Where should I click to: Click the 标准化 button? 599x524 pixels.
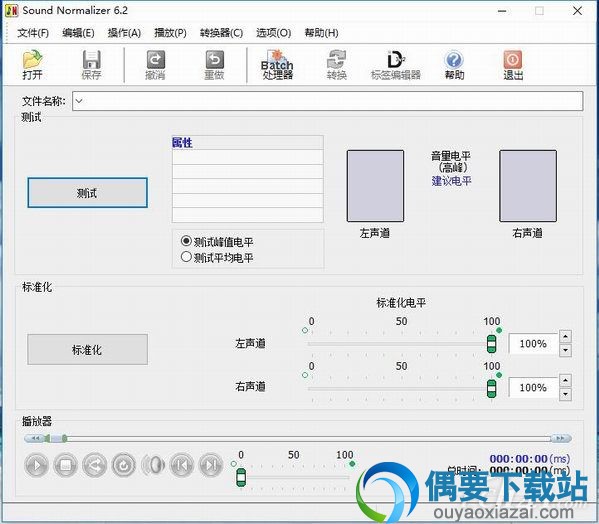87,349
